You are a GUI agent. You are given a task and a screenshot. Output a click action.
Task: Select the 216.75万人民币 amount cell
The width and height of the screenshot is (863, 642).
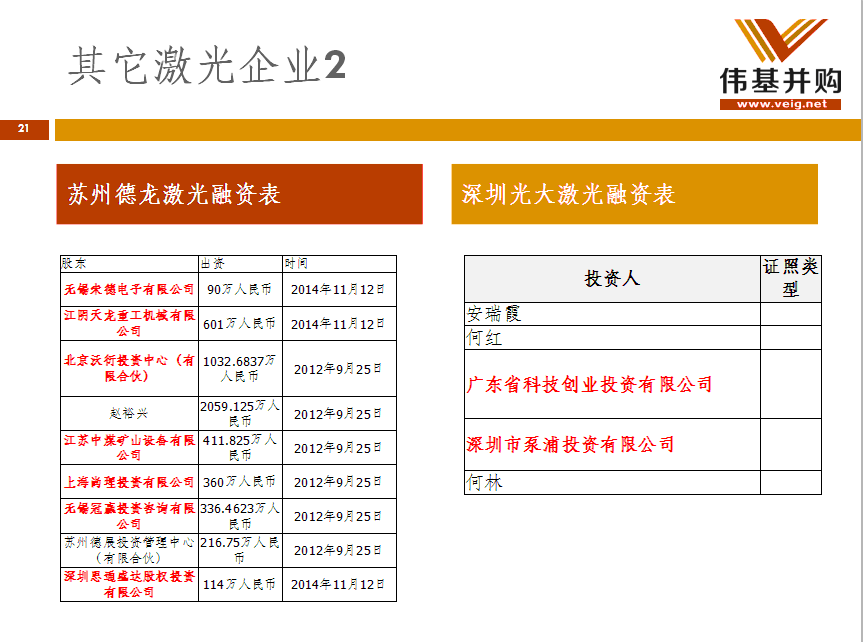click(240, 550)
